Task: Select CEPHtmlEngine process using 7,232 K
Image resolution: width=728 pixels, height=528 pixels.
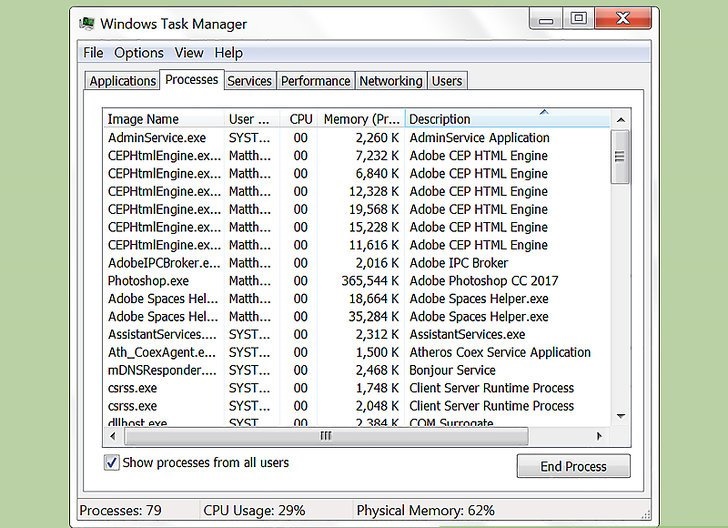Action: [x=357, y=156]
